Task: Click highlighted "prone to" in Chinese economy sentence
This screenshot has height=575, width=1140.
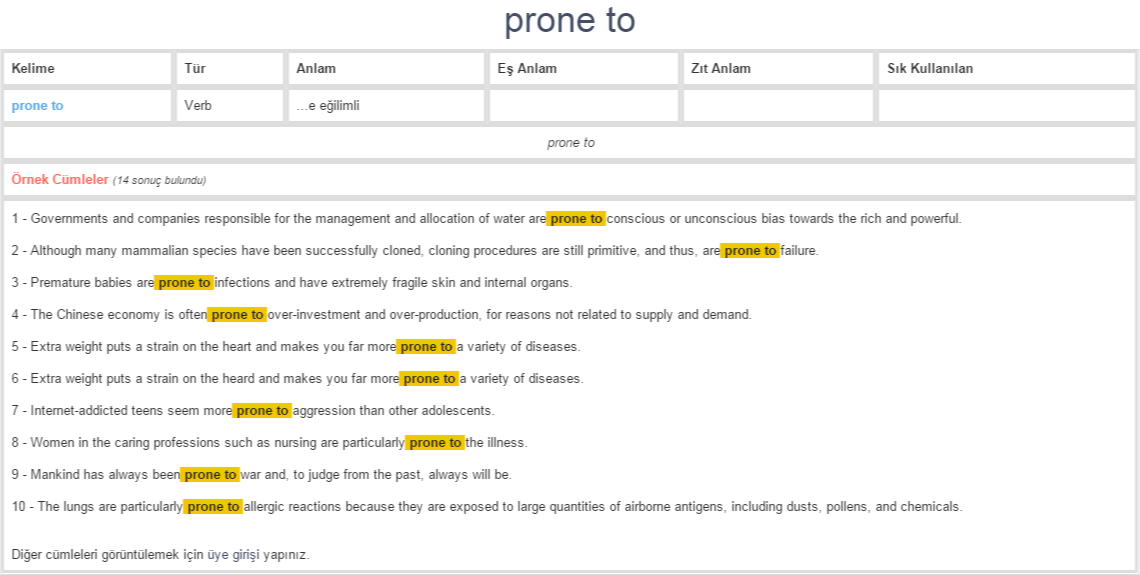Action: tap(237, 315)
